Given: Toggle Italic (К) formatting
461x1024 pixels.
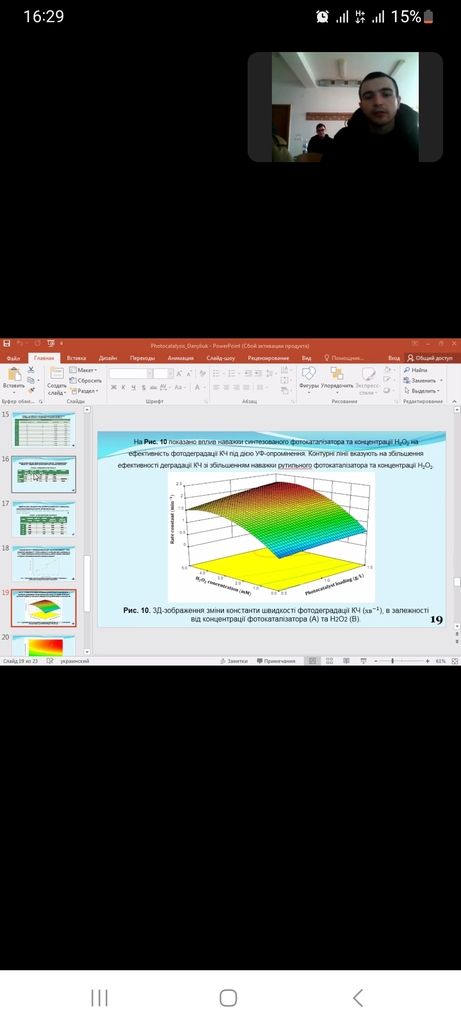Looking at the screenshot, I should tap(123, 387).
